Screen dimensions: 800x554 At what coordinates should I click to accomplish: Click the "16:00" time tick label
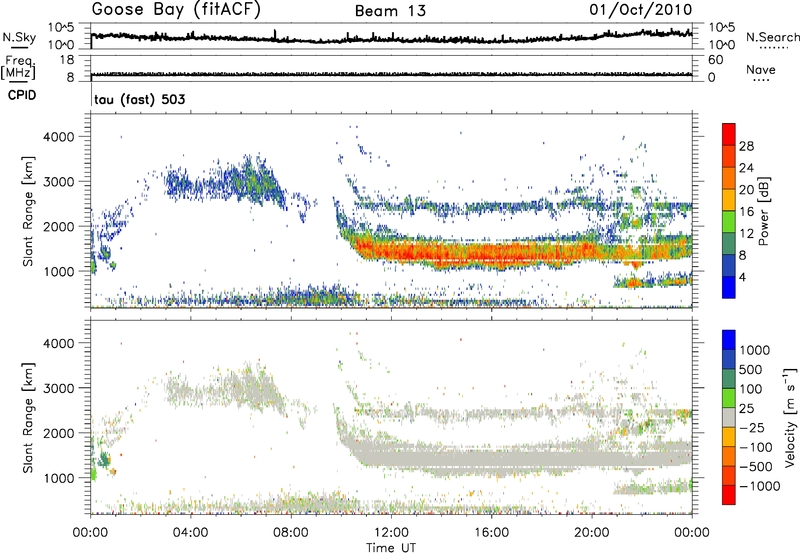(x=491, y=533)
